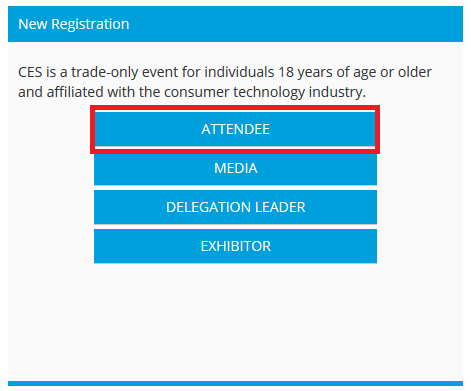Screen dimensions: 471x391
Task: Register as an attendee
Action: click(x=235, y=129)
